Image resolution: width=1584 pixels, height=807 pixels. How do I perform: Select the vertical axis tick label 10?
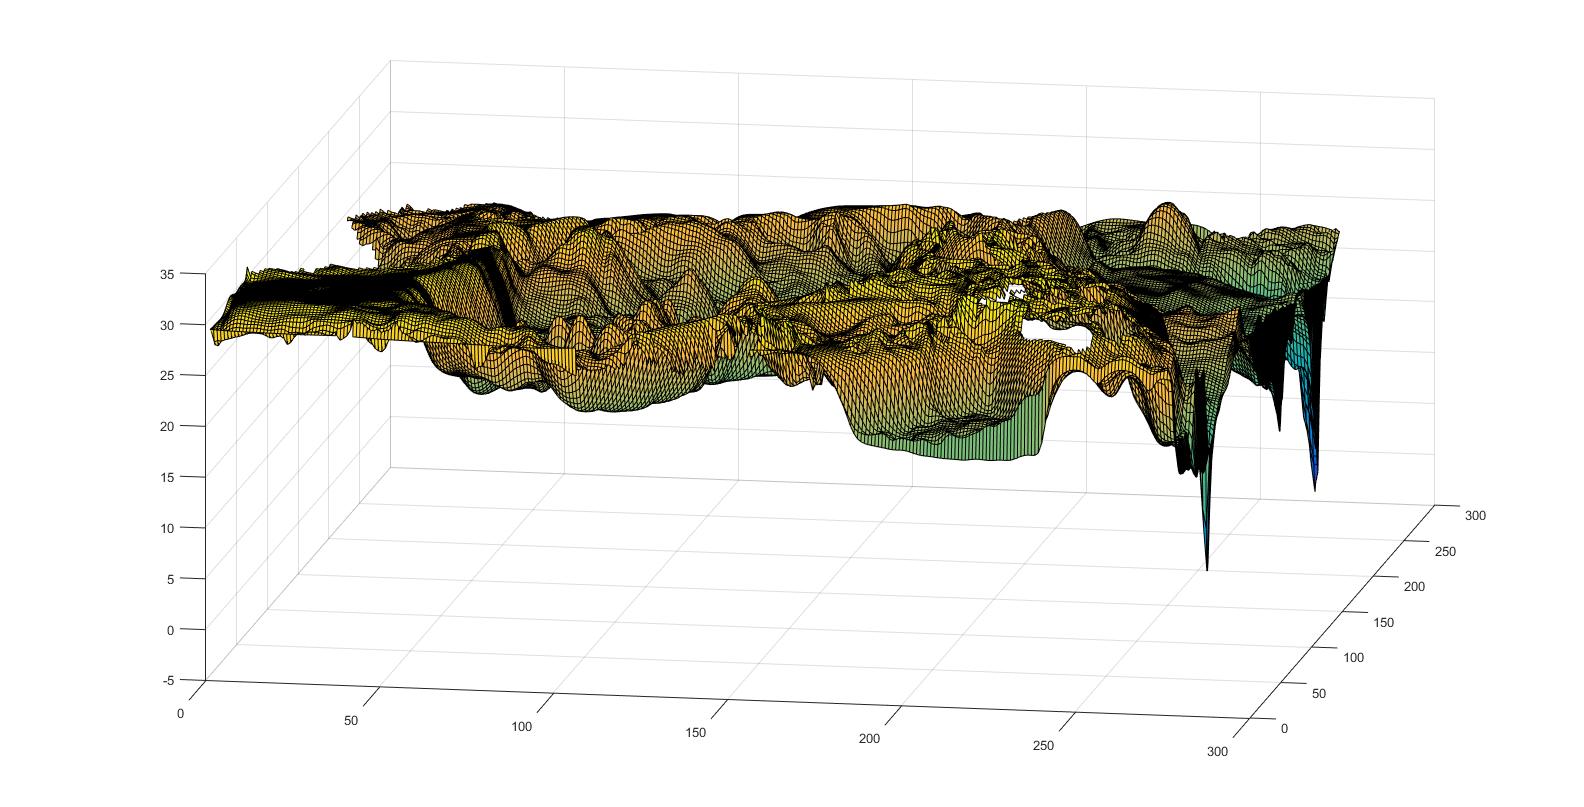(x=167, y=528)
